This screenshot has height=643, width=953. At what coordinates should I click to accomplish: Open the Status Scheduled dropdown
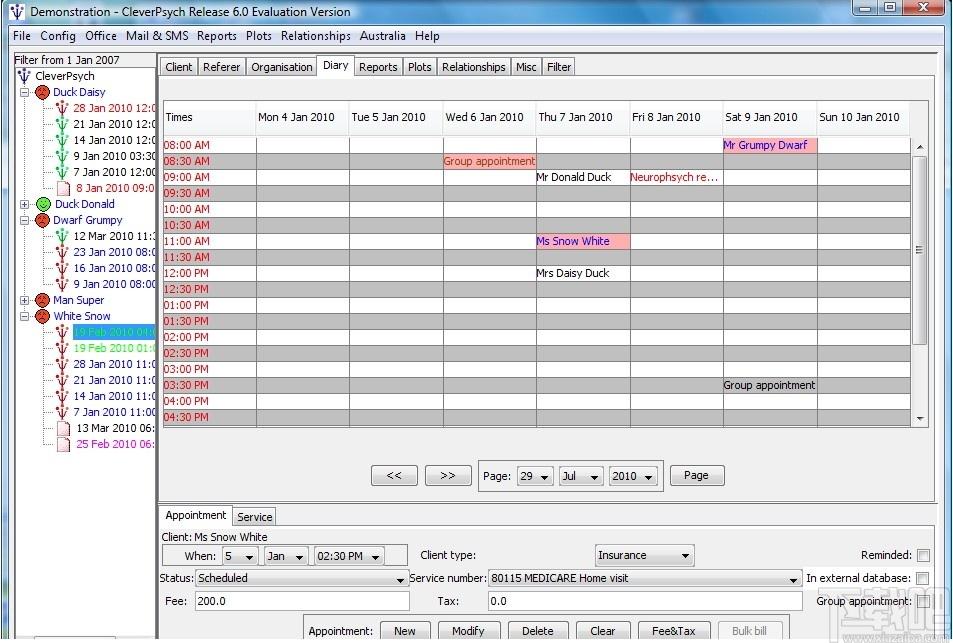pos(301,578)
